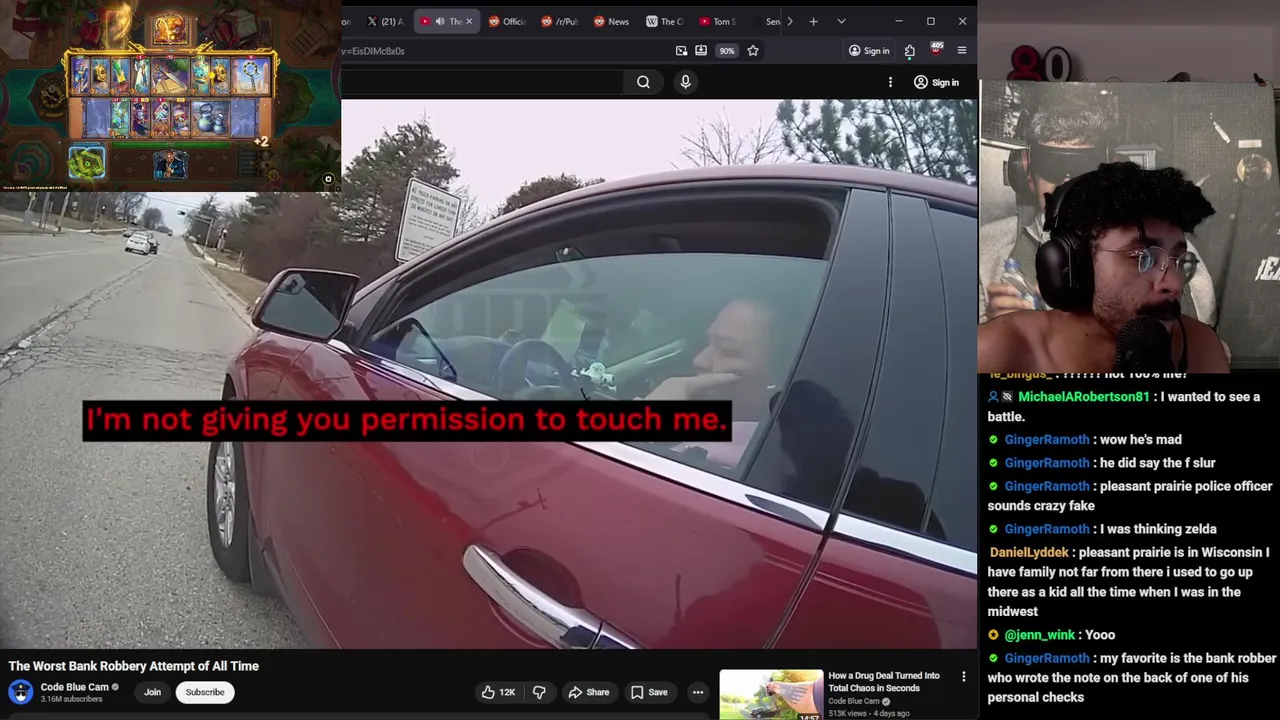
Task: Click the browser account Sign in button
Action: point(869,51)
